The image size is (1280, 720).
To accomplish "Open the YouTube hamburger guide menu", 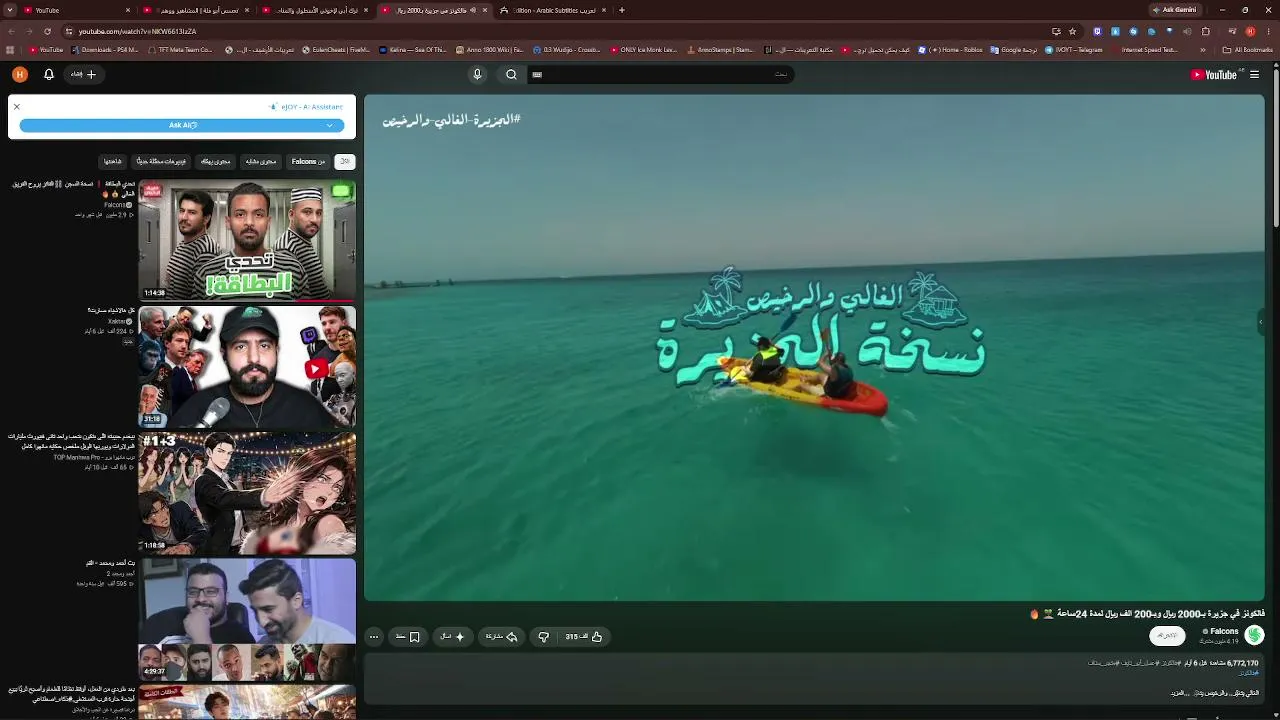I will coord(1254,74).
